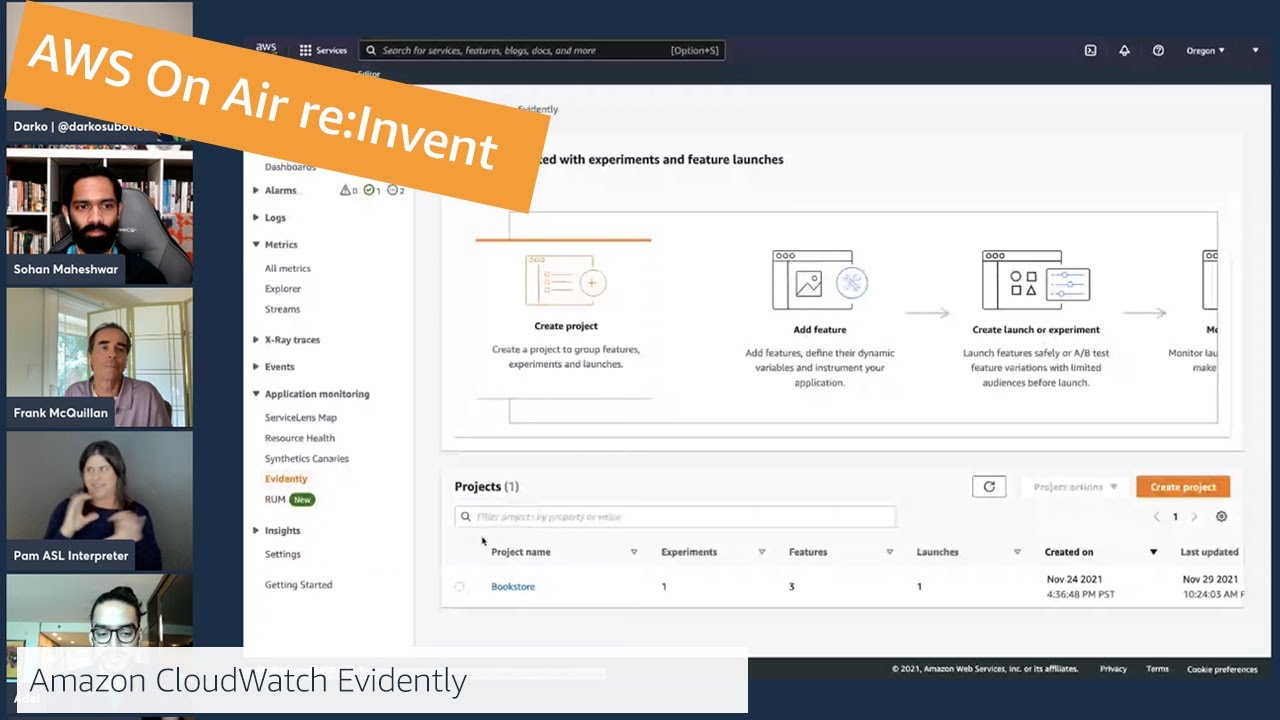
Task: Open the metrics Explorer in the sidebar
Action: tap(283, 289)
